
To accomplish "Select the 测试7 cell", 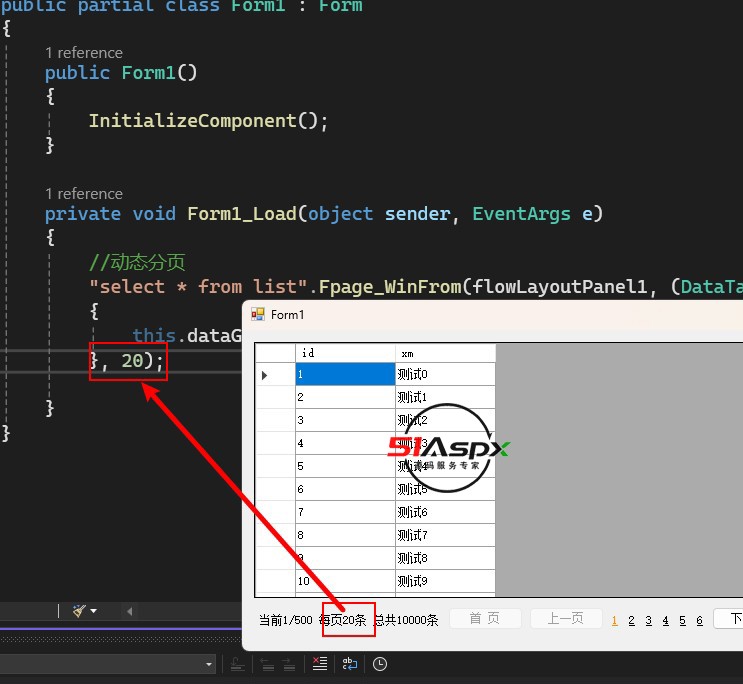I will (x=445, y=535).
